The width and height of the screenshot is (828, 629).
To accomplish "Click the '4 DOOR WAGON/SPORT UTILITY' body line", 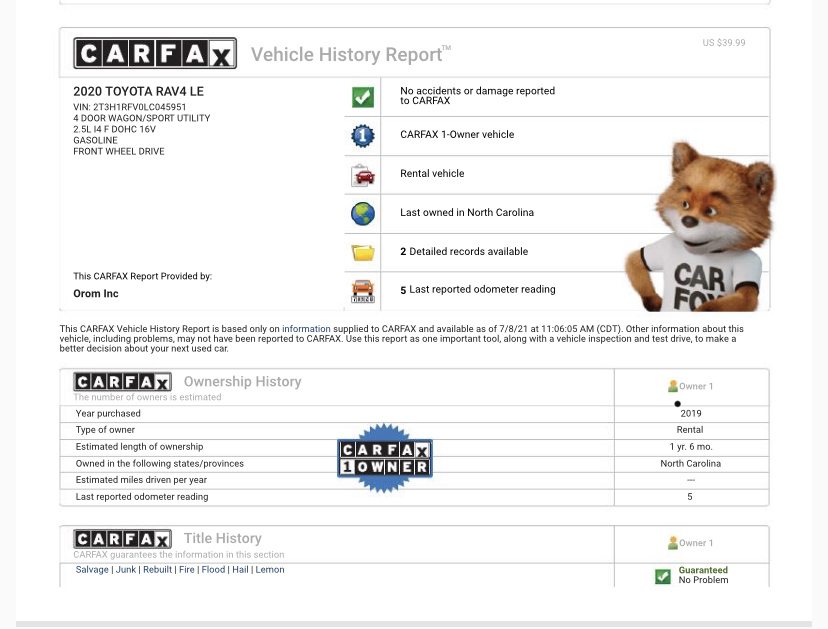I will (142, 118).
